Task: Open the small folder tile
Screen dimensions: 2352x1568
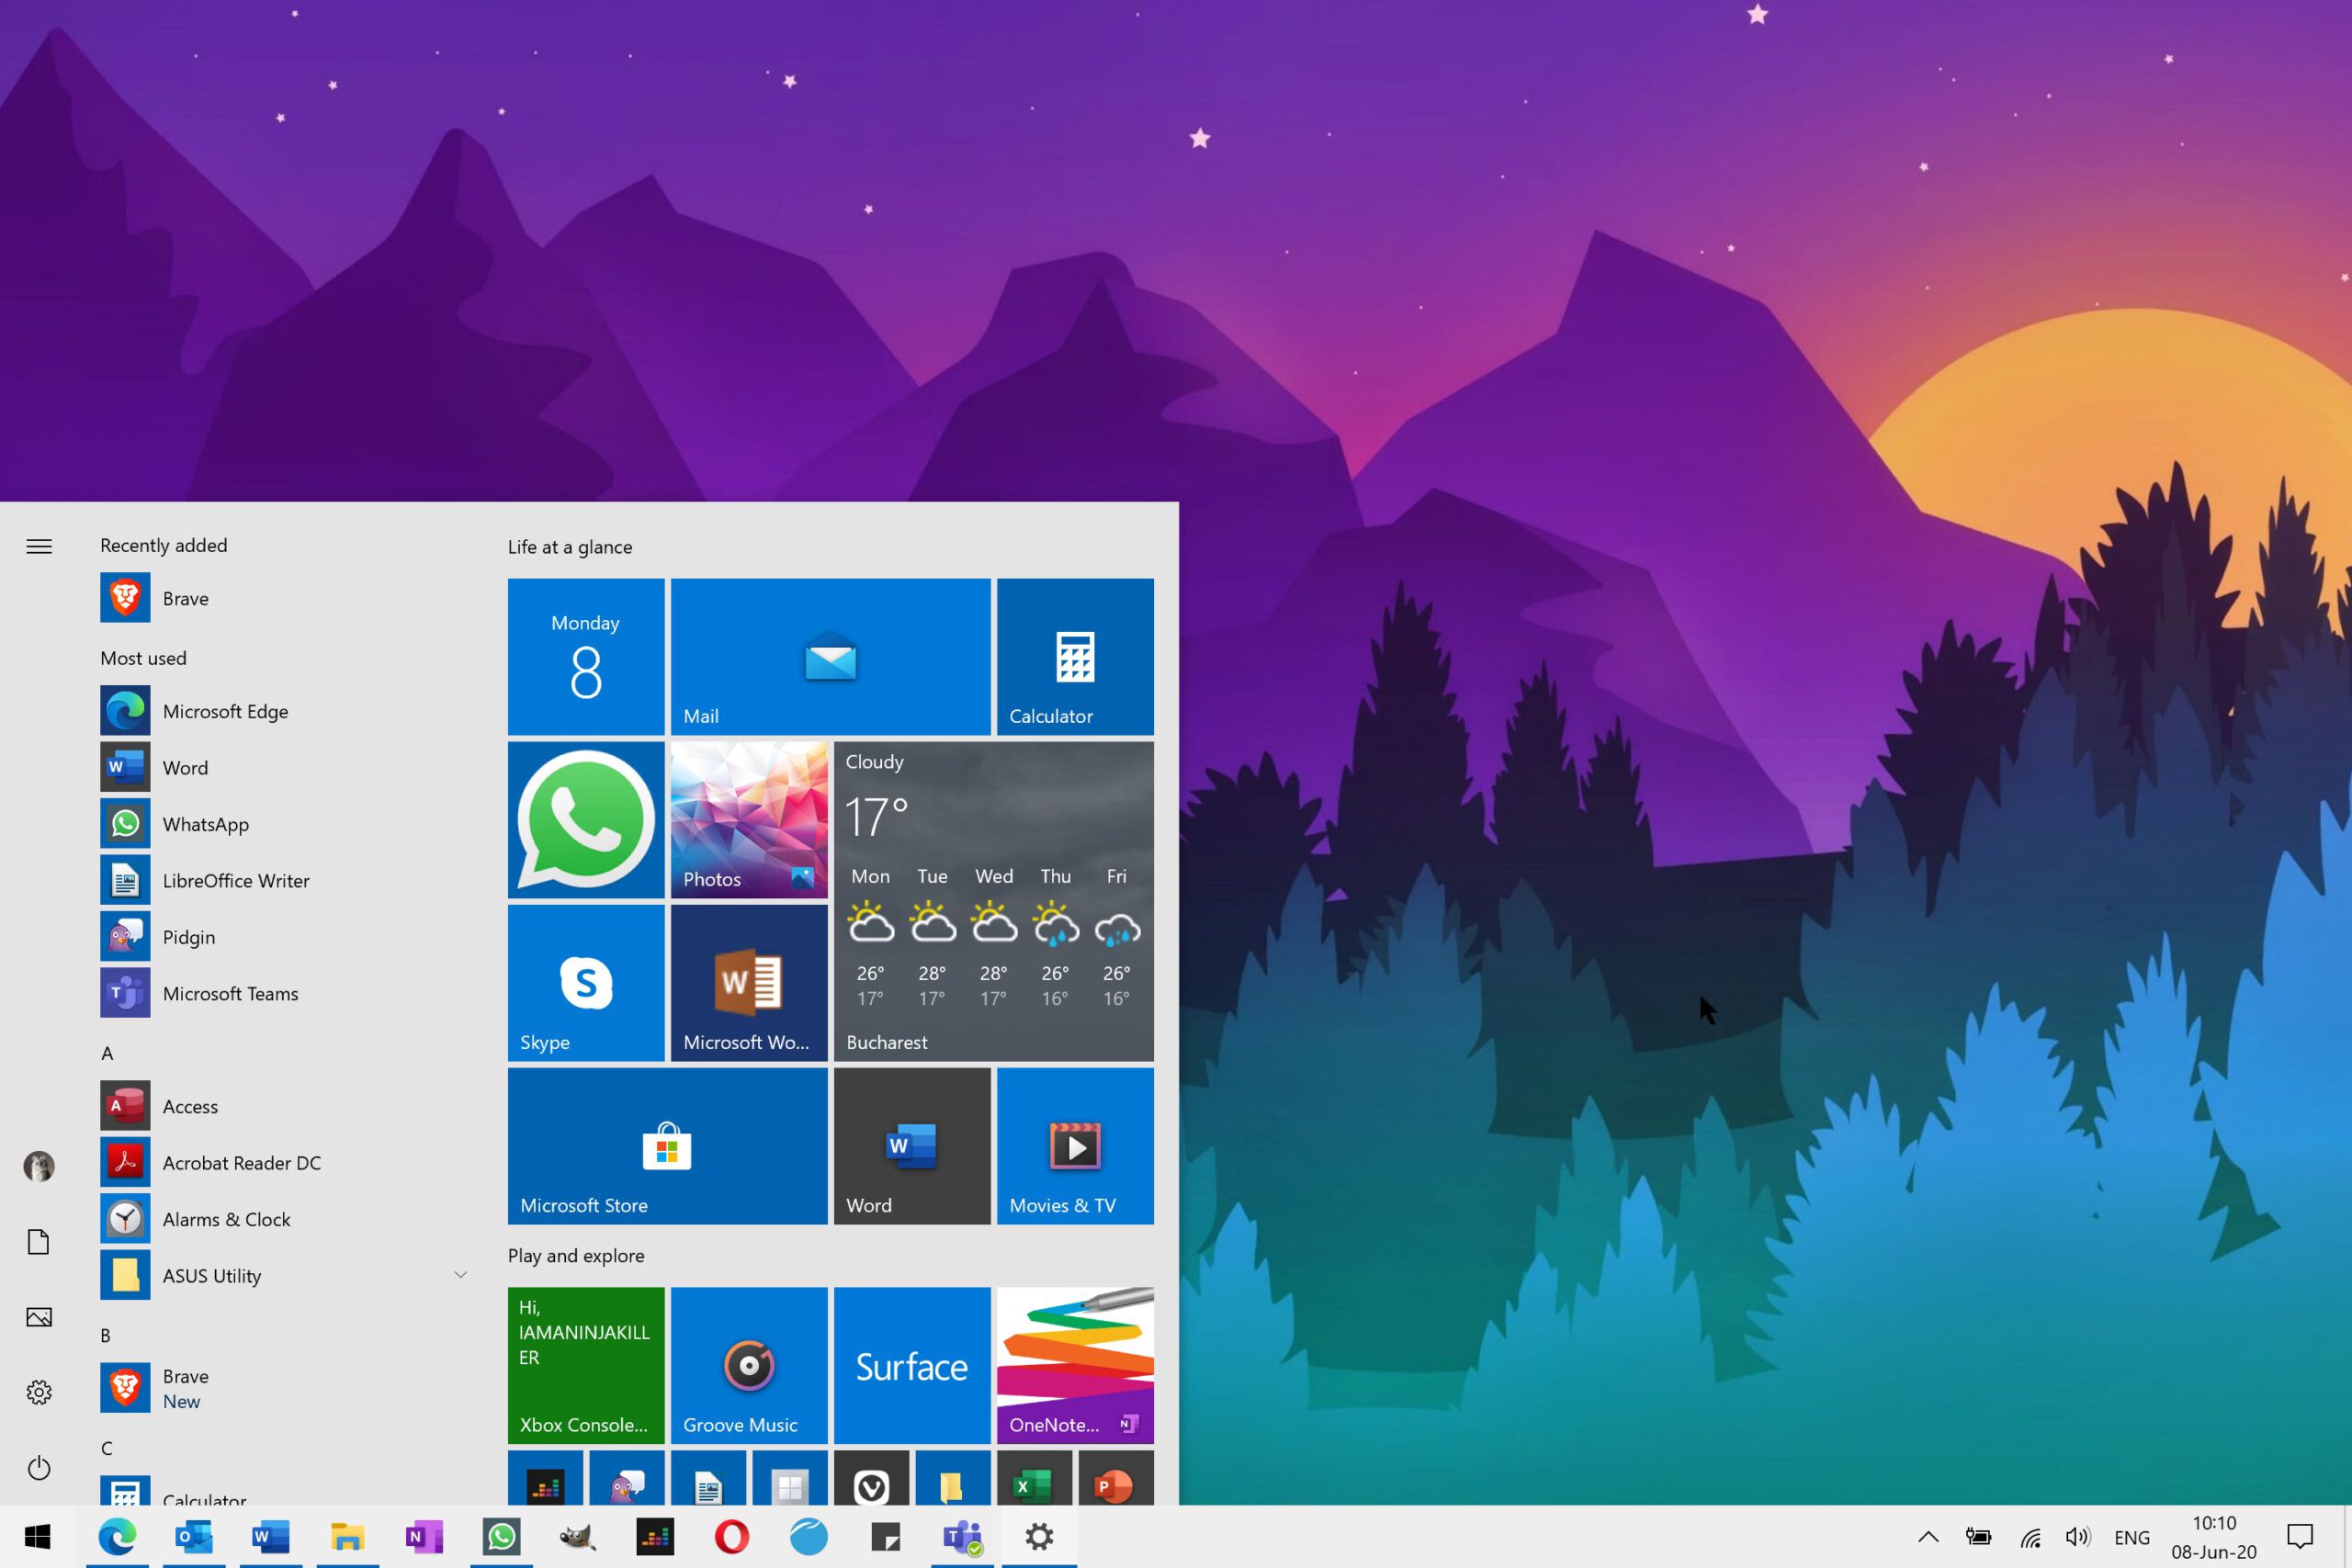Action: pyautogui.click(x=953, y=1478)
